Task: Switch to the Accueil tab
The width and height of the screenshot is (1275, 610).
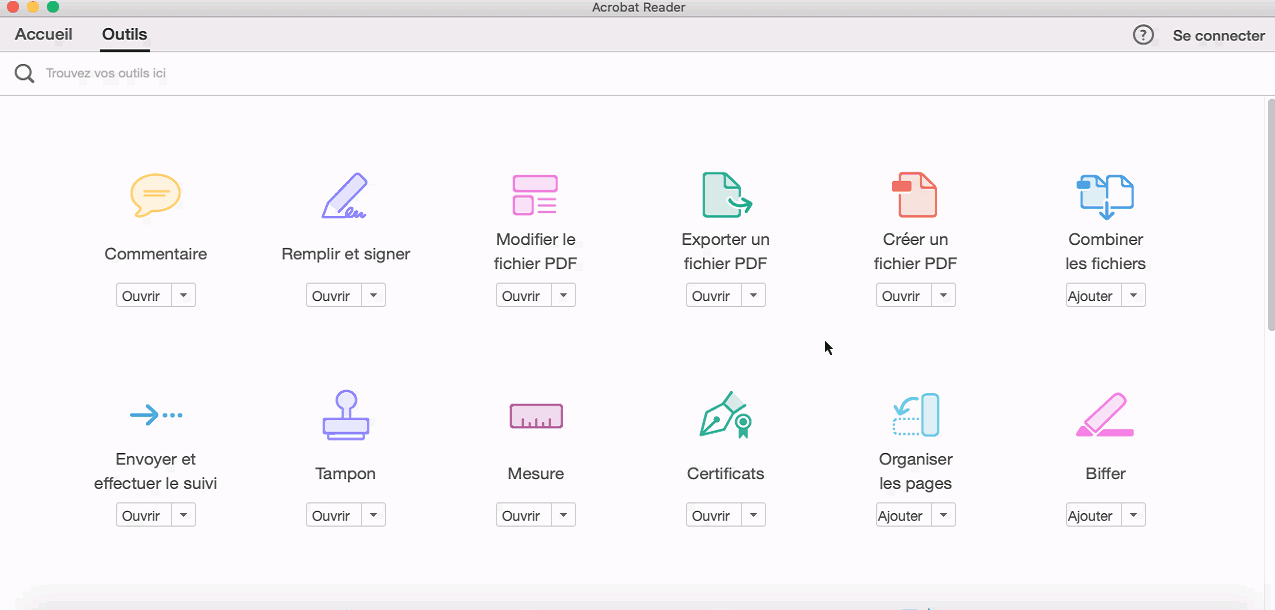Action: pyautogui.click(x=44, y=34)
